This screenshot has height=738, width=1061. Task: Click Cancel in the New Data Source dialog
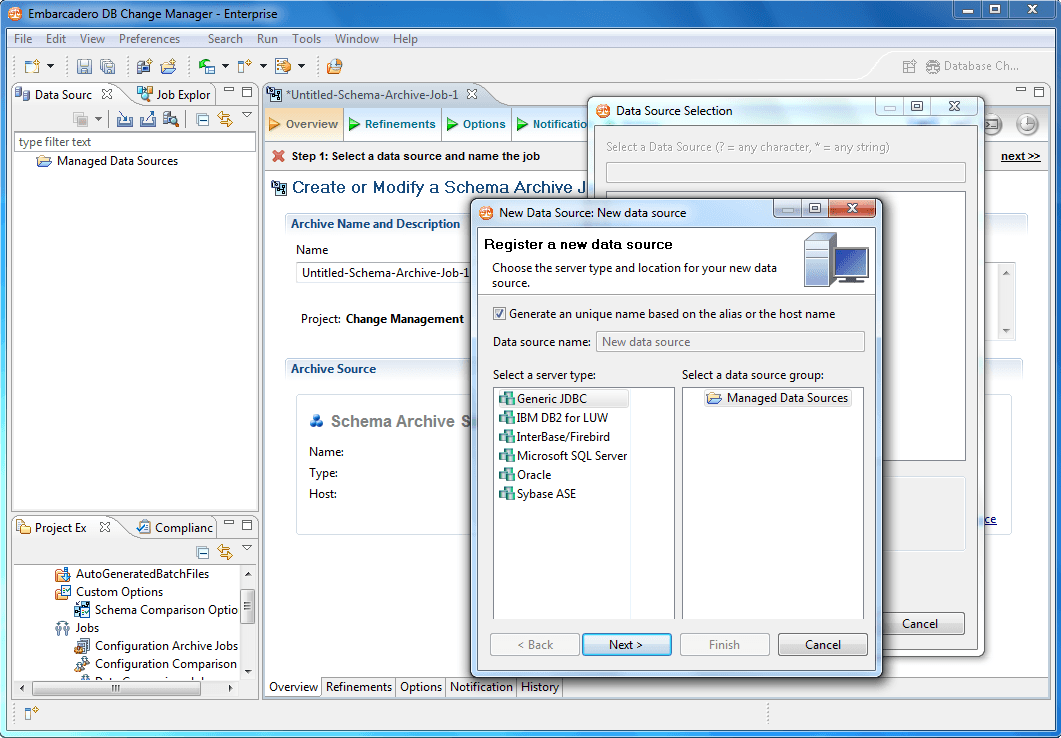coord(823,645)
